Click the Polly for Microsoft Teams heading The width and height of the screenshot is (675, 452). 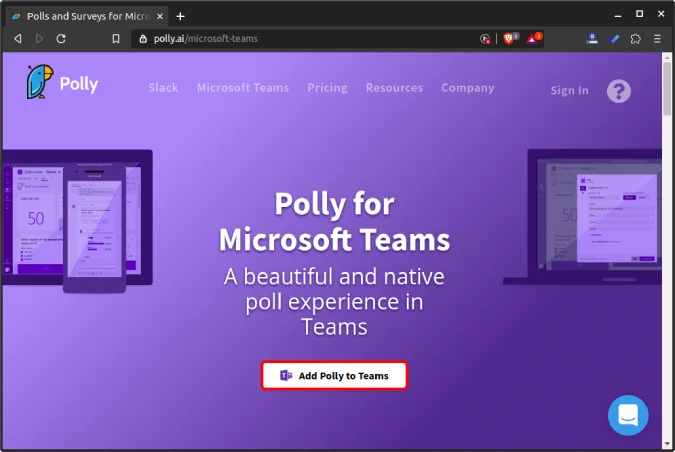[x=334, y=221]
